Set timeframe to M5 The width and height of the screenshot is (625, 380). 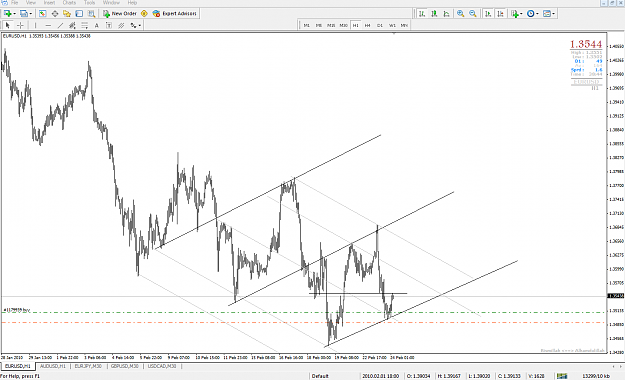(319, 25)
